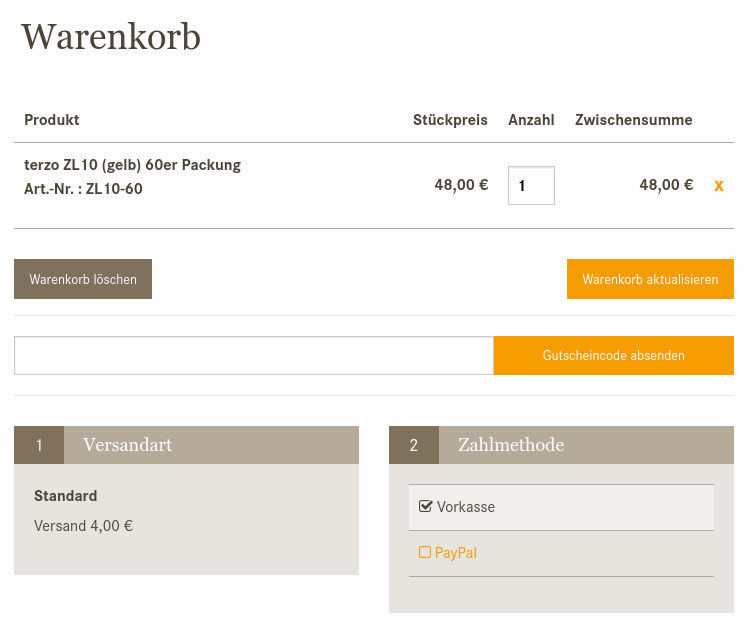Click the step 2 number badge

[414, 445]
